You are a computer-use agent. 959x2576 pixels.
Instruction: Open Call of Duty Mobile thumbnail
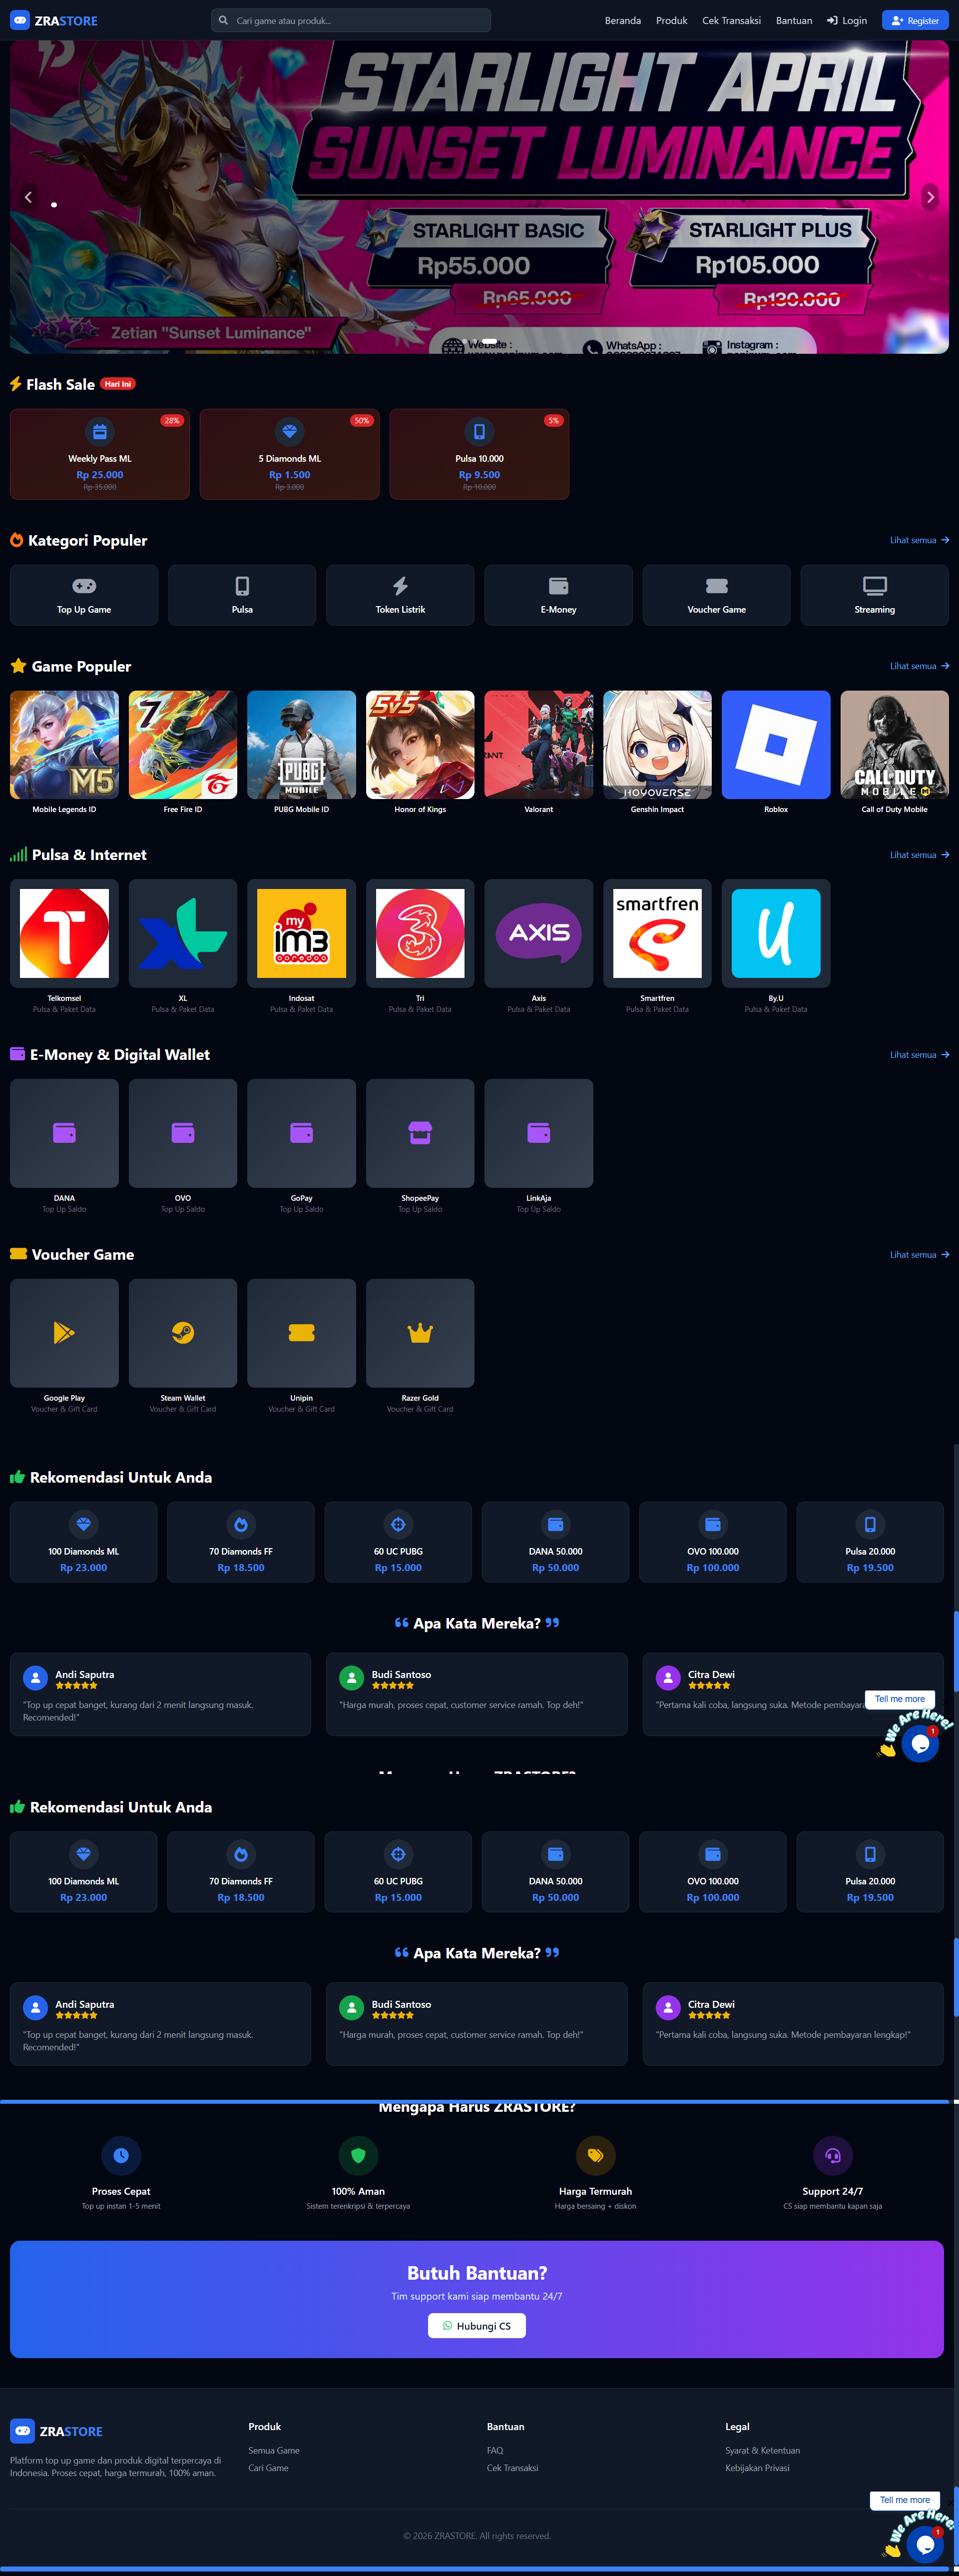click(x=894, y=744)
